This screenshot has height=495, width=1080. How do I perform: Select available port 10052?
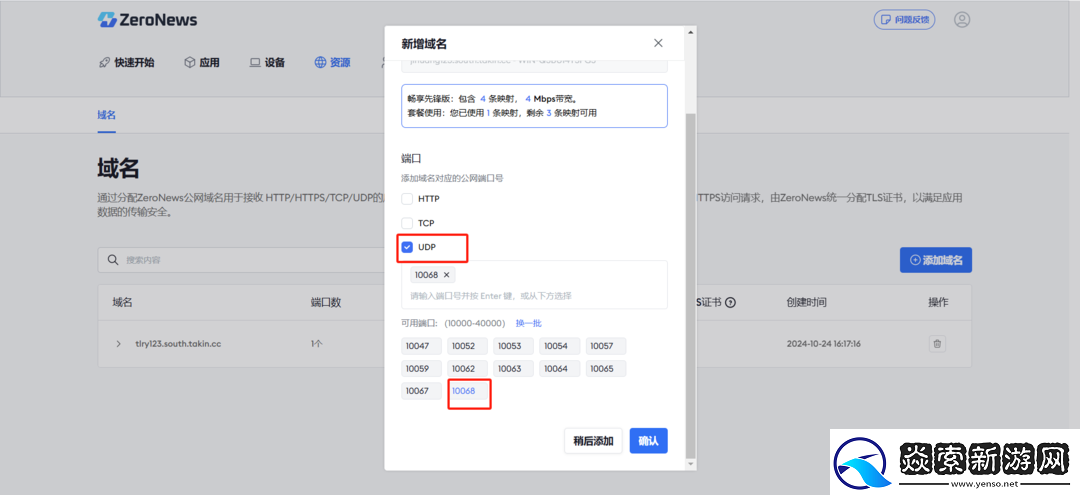(467, 346)
